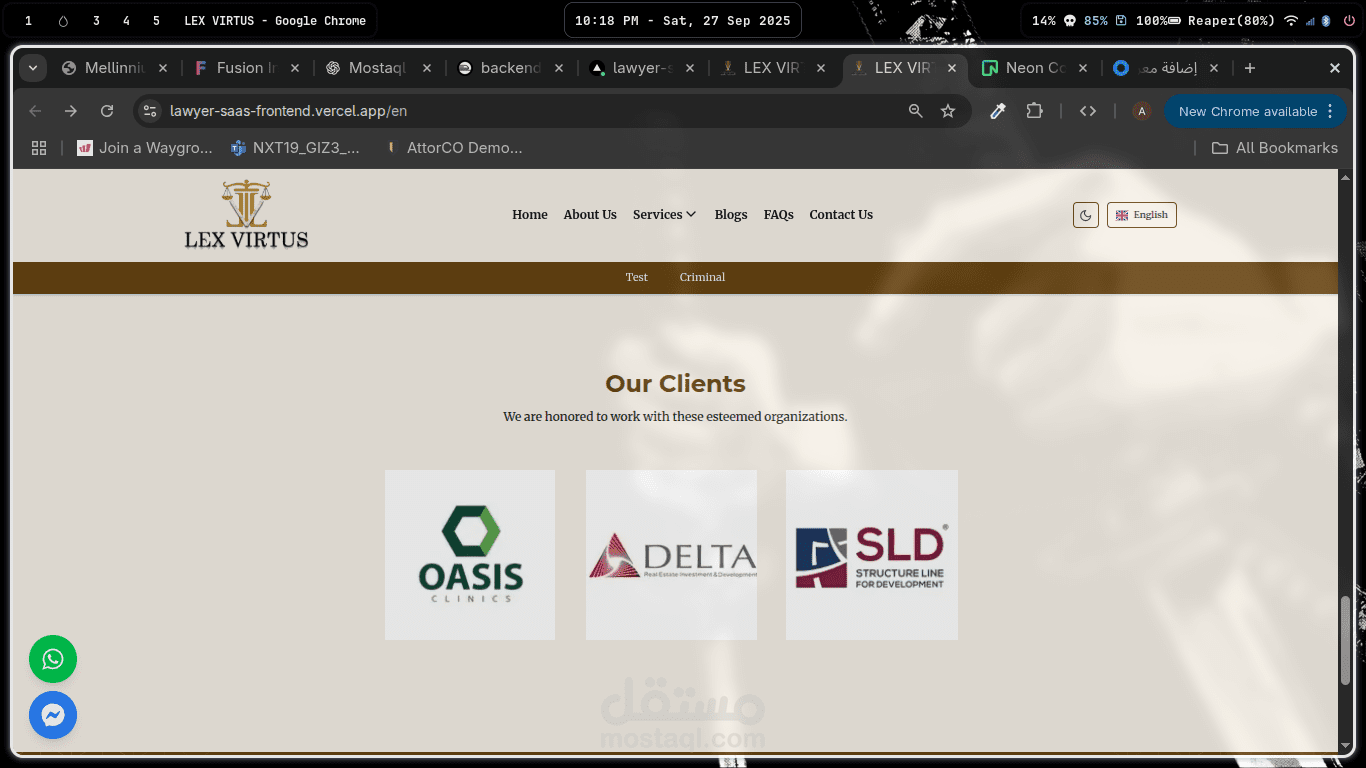Click the Bluetooth icon in system bar
Image resolution: width=1366 pixels, height=768 pixels.
click(x=1326, y=20)
